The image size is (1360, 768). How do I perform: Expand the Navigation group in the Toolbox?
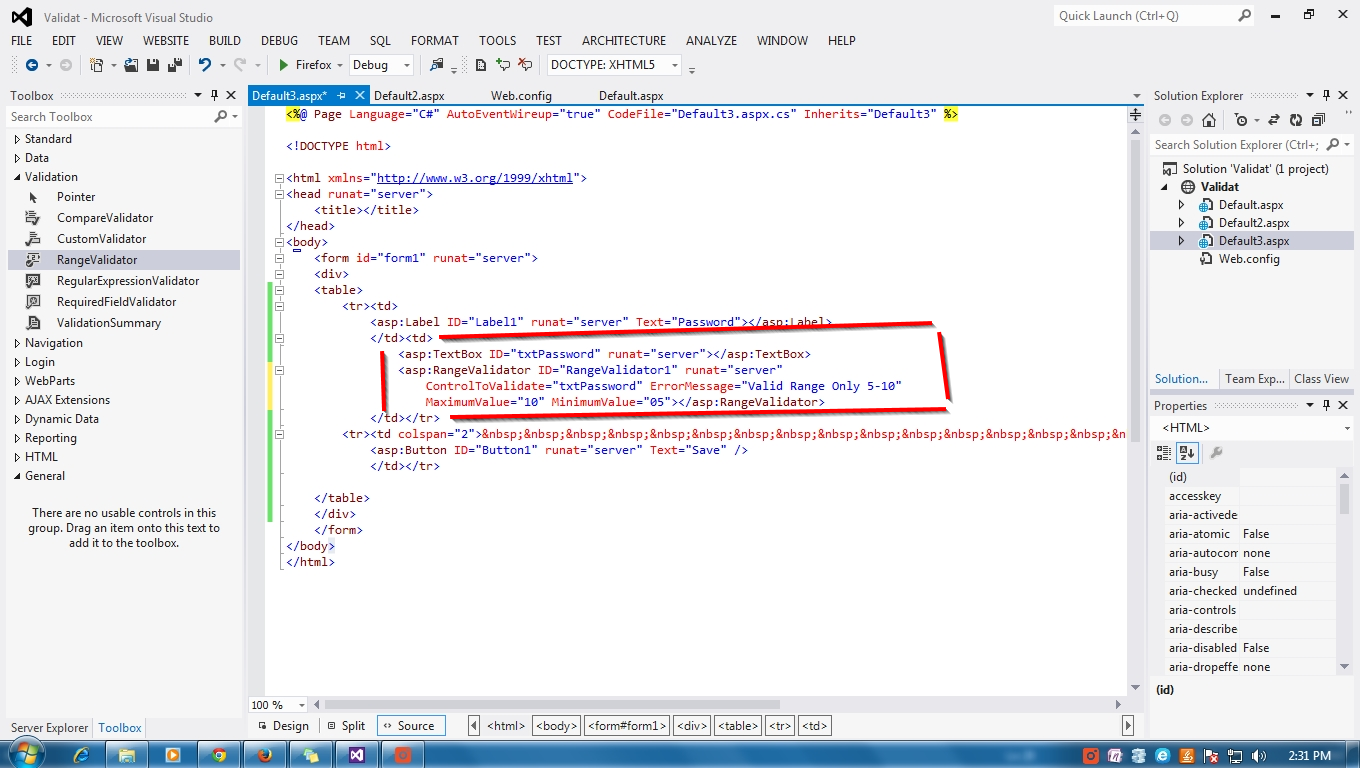tap(52, 342)
